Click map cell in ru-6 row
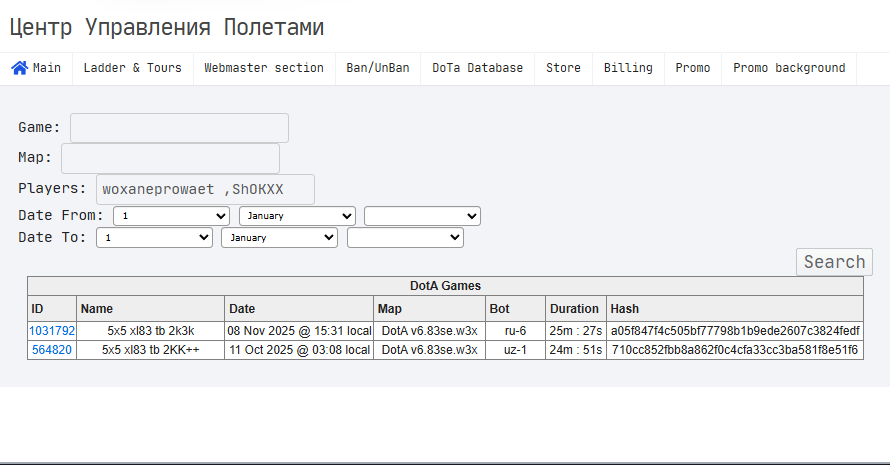 [x=430, y=331]
